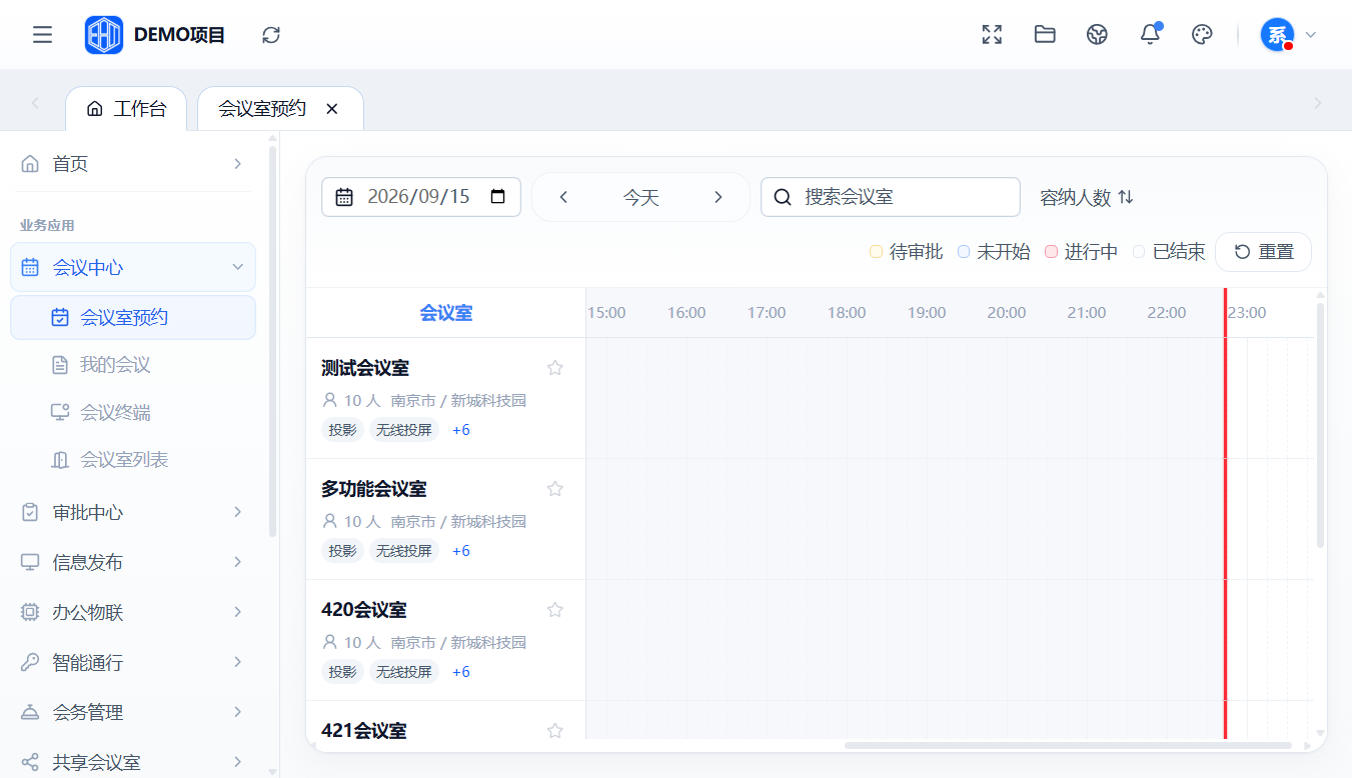Jump to 今天 in the schedule

pyautogui.click(x=641, y=197)
